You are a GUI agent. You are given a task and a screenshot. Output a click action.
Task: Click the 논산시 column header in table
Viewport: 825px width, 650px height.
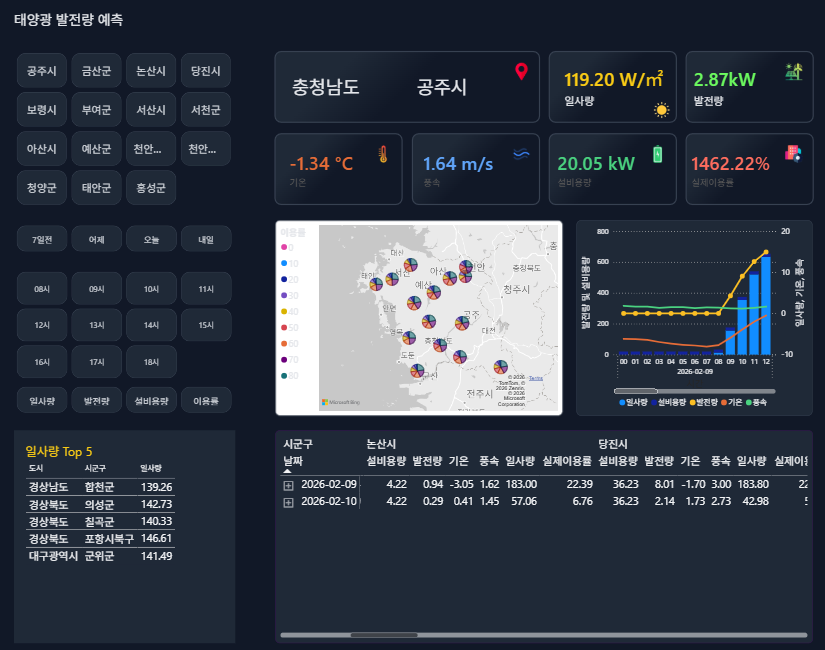click(x=381, y=444)
